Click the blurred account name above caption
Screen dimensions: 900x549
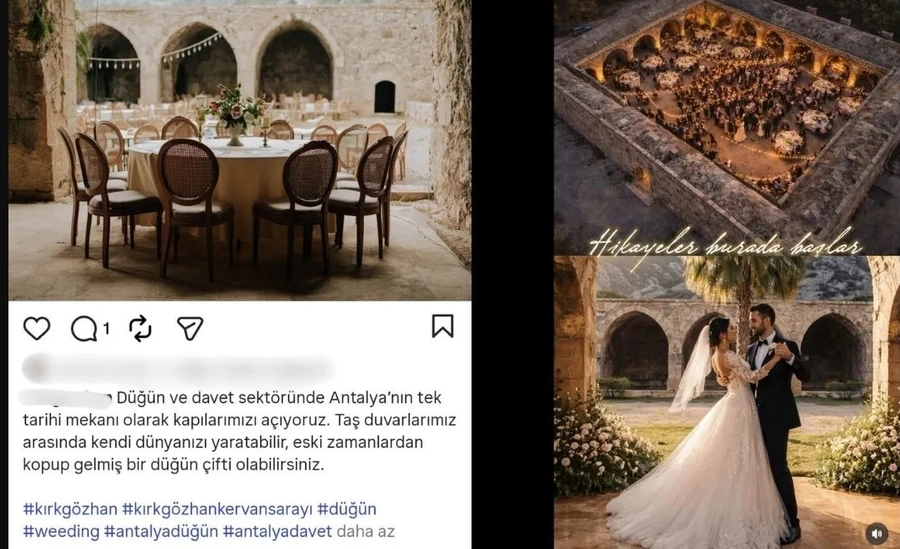point(178,369)
